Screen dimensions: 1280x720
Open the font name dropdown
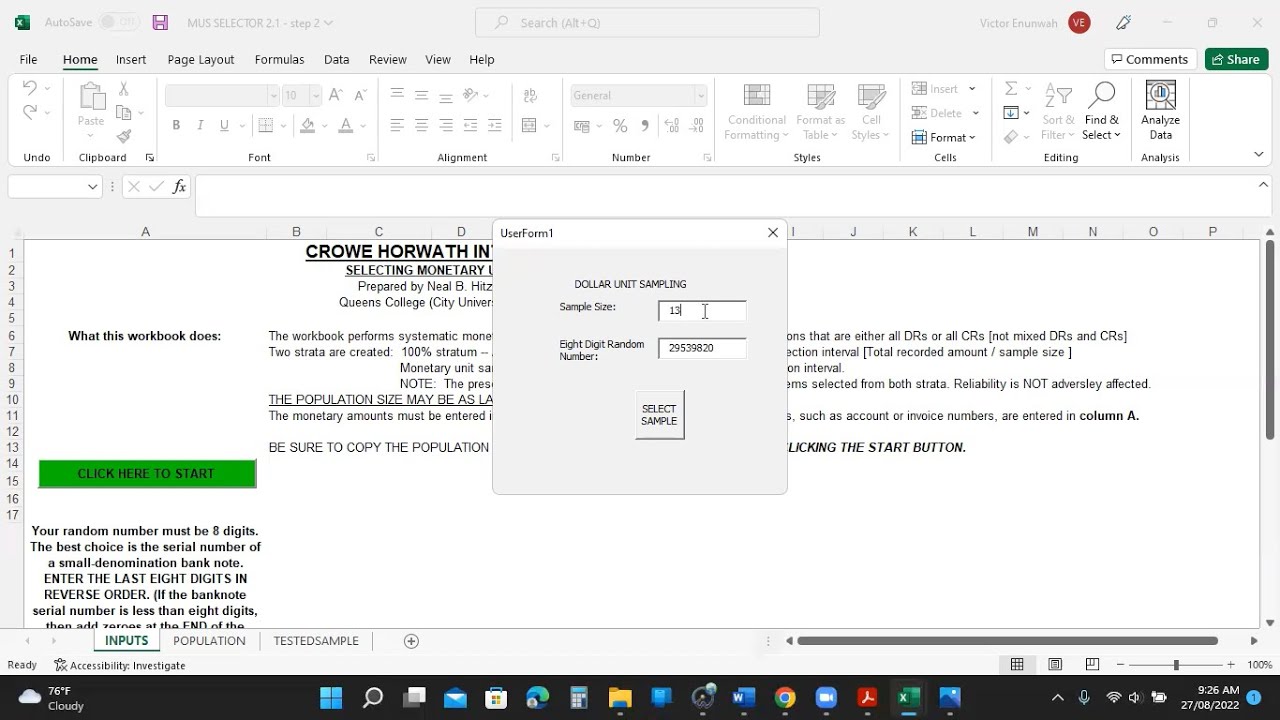(x=273, y=95)
